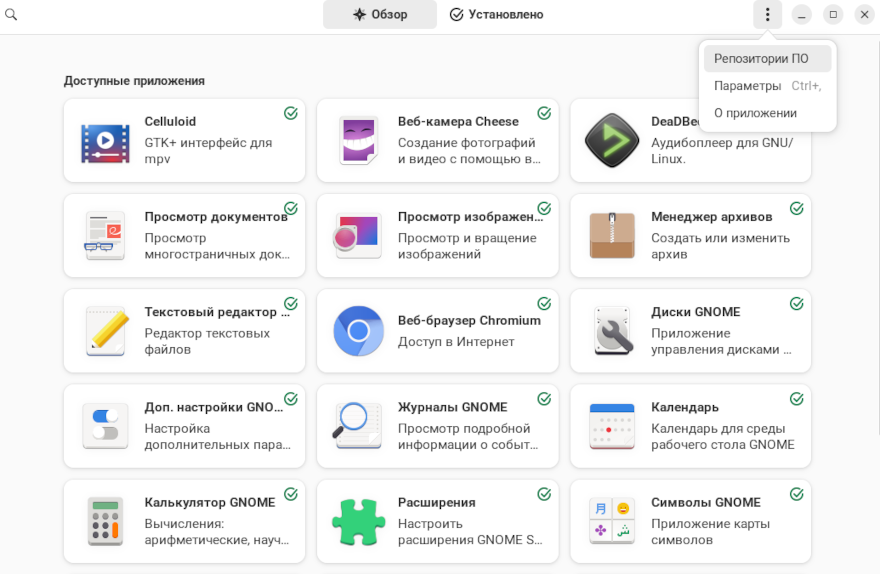The image size is (880, 574).
Task: Select the Archive Manager box icon
Action: 611,236
